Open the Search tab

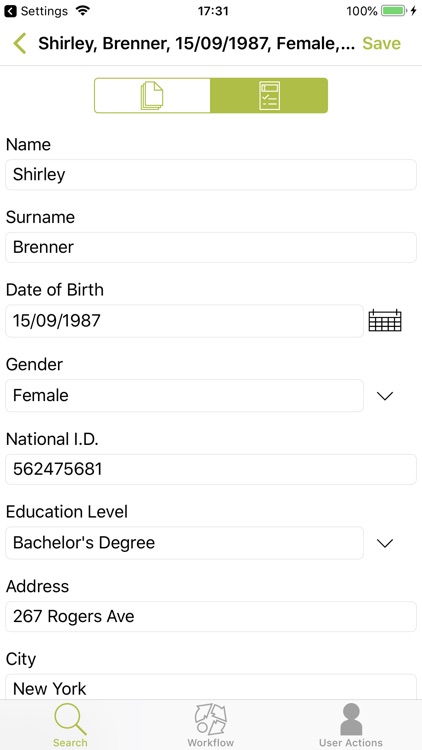70,726
